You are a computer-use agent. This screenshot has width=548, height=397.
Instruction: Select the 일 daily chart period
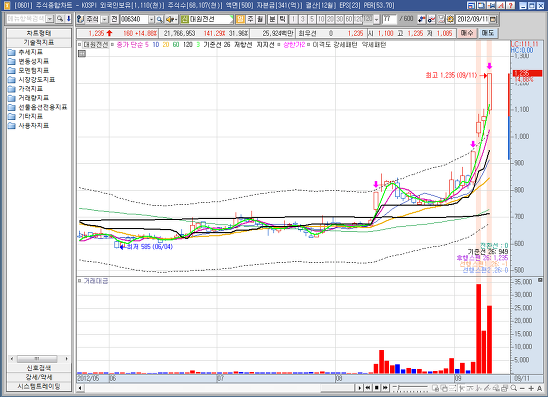pos(240,19)
